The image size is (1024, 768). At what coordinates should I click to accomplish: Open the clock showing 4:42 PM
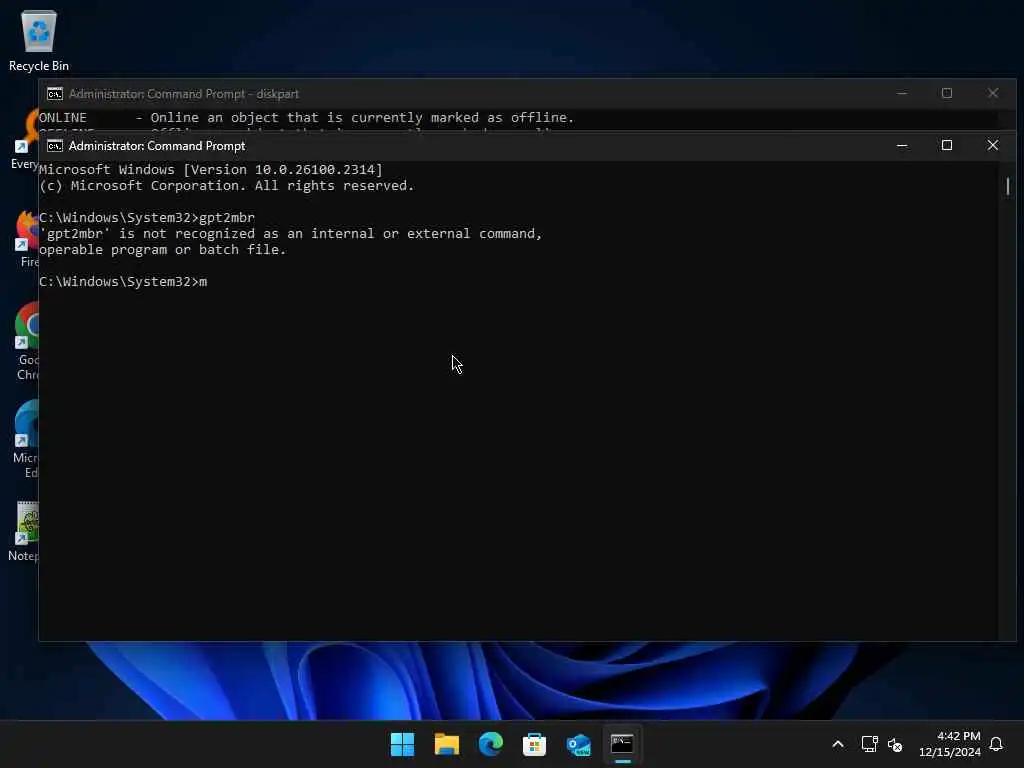[950, 744]
